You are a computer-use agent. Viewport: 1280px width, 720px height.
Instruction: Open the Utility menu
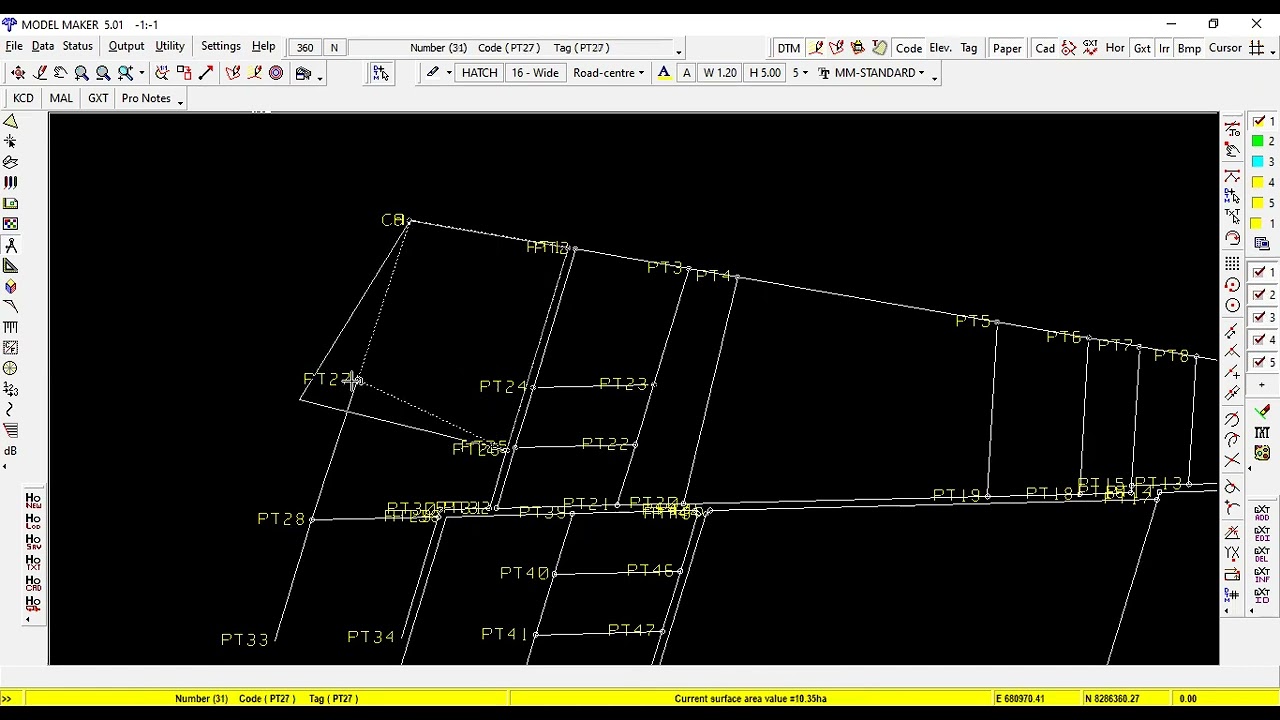169,46
